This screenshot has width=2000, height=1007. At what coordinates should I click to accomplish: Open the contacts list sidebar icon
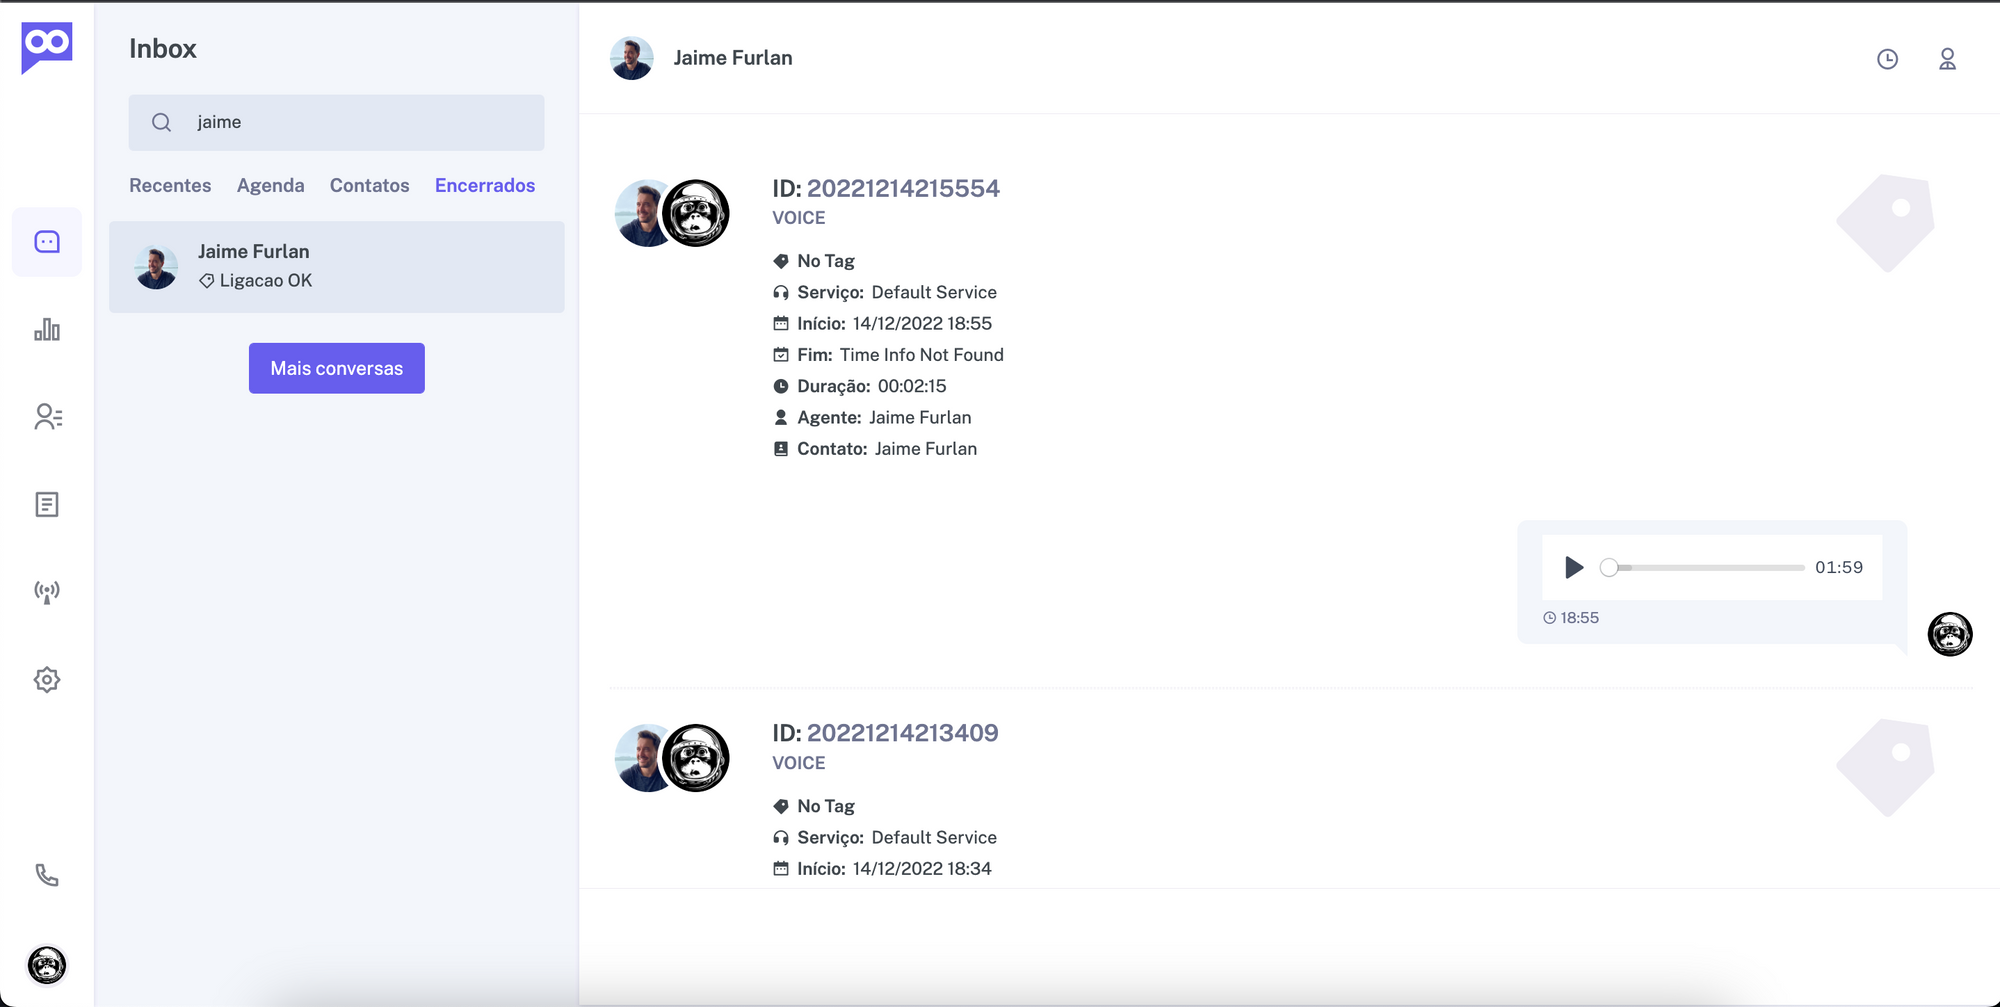tap(47, 417)
